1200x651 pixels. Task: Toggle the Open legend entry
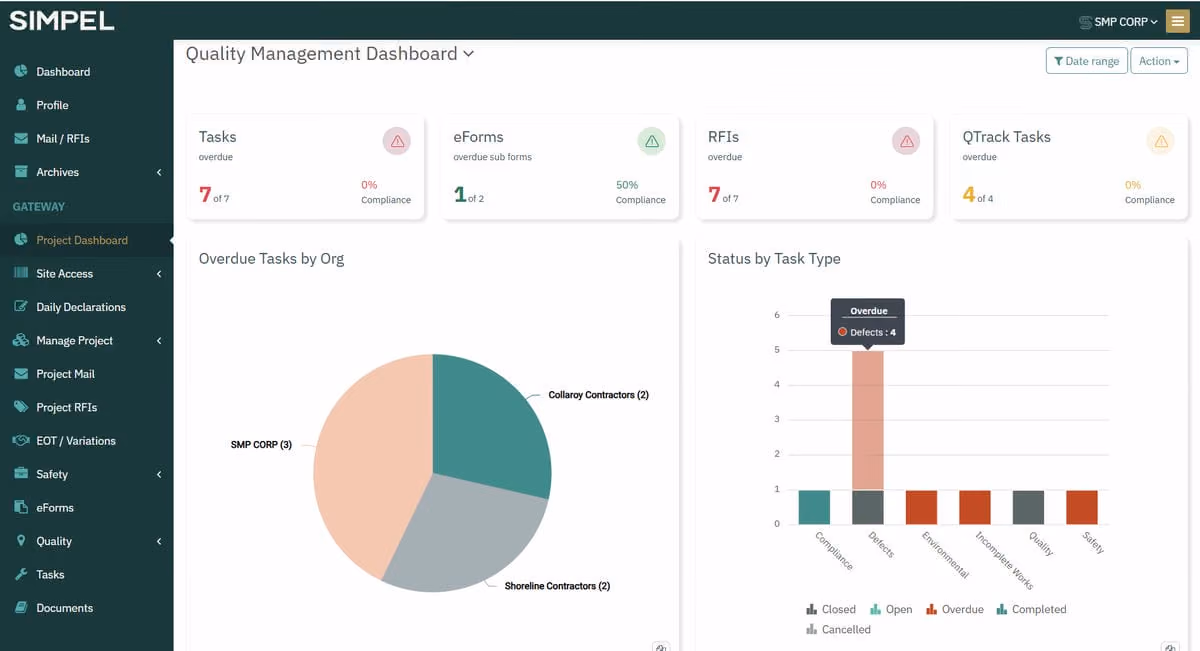(891, 609)
